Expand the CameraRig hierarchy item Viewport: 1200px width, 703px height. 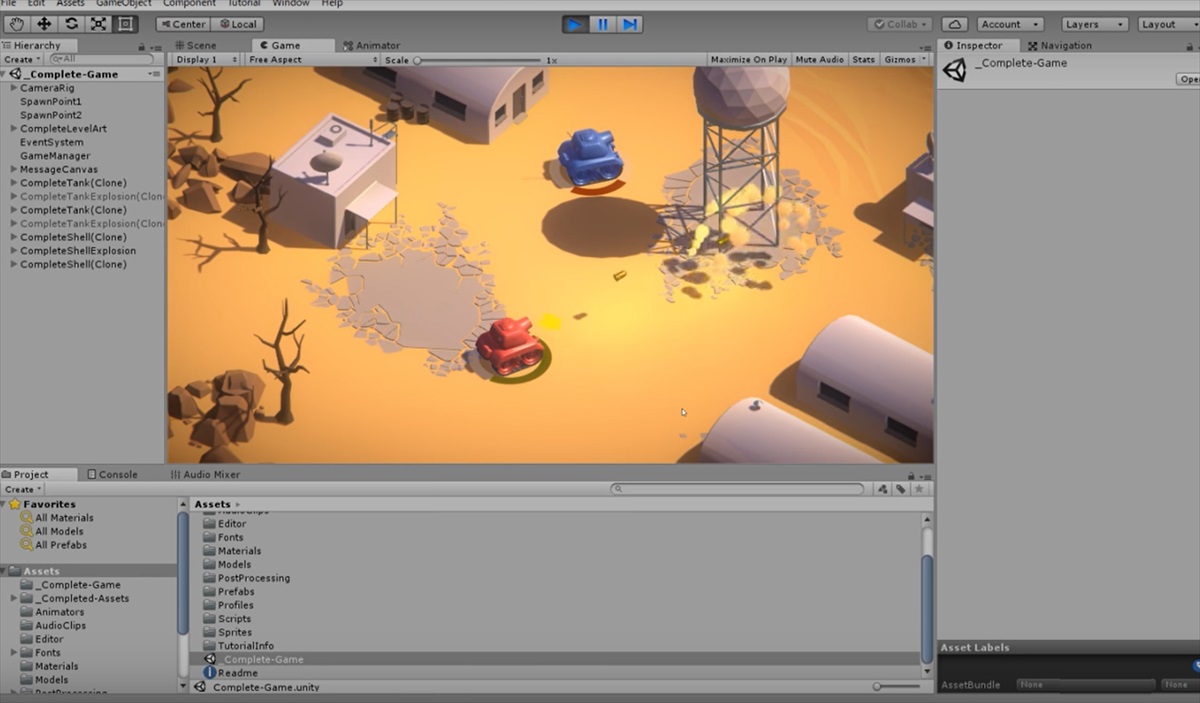click(x=13, y=88)
